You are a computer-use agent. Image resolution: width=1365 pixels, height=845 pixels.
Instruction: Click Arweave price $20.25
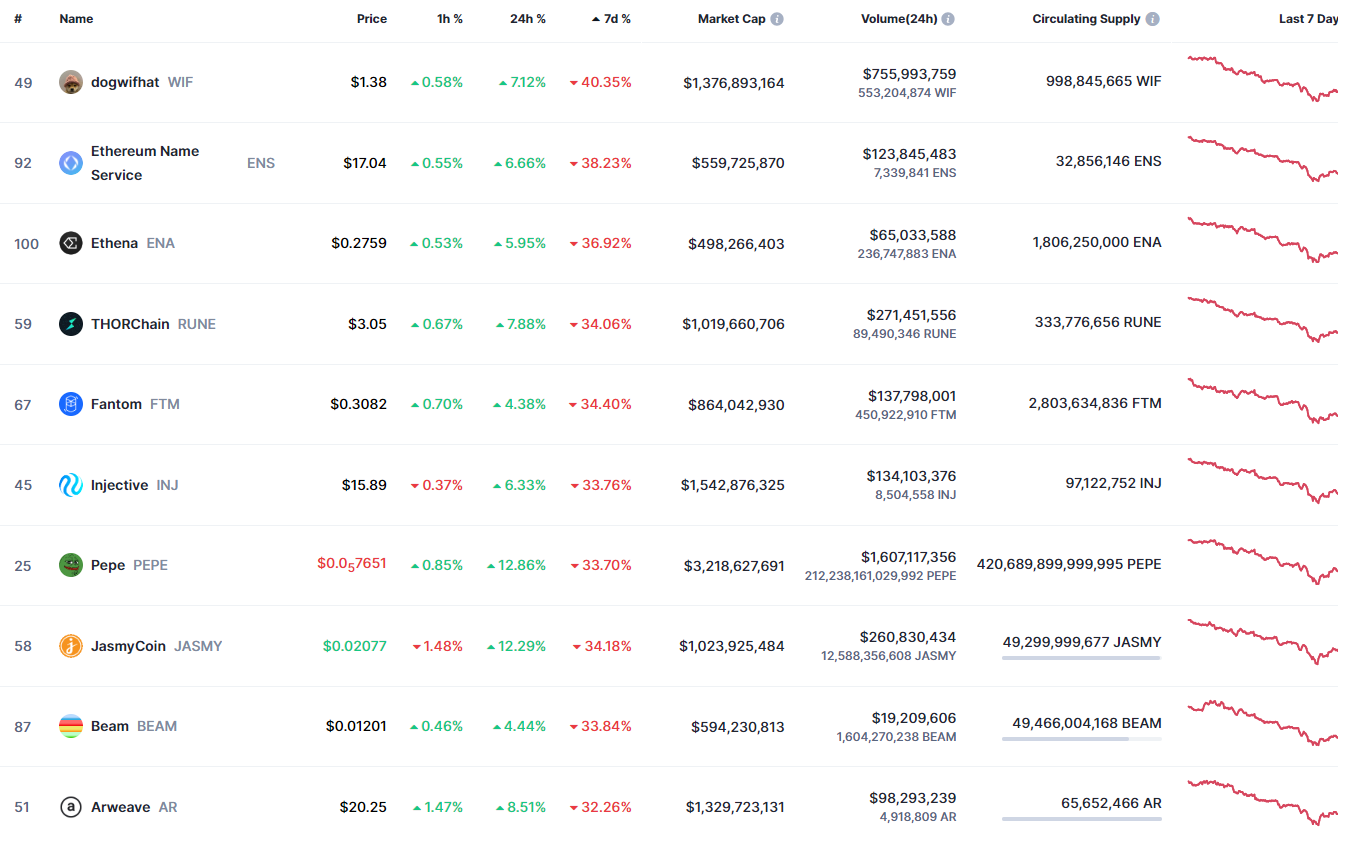[363, 807]
